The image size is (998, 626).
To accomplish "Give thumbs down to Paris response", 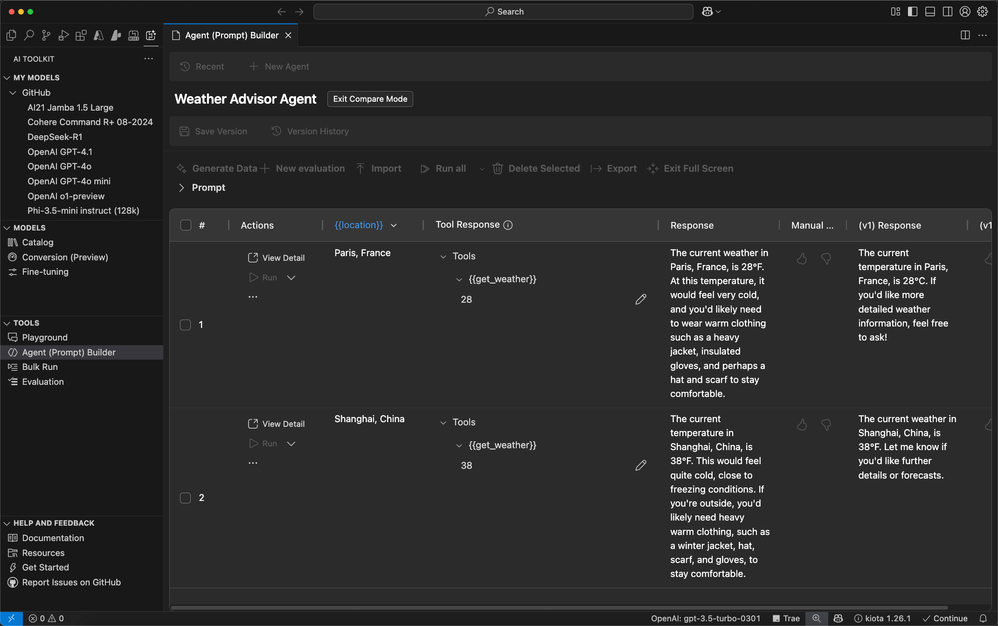I will pos(826,258).
